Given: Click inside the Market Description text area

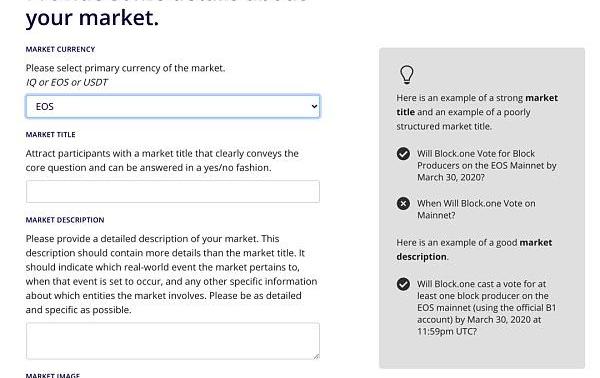Looking at the screenshot, I should pyautogui.click(x=173, y=341).
